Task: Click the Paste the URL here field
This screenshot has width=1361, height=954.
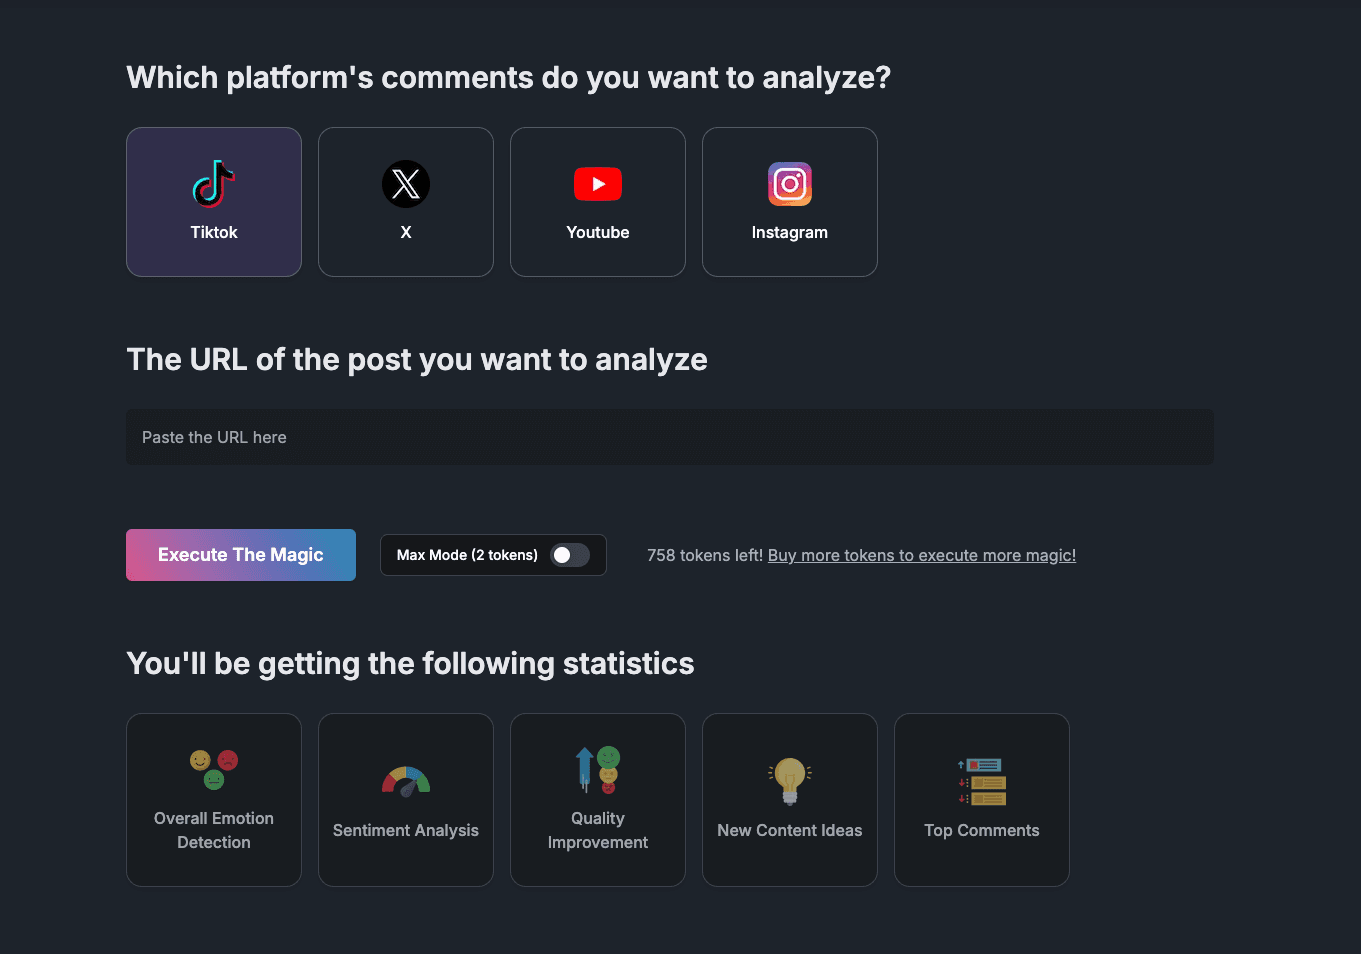Action: [x=669, y=437]
